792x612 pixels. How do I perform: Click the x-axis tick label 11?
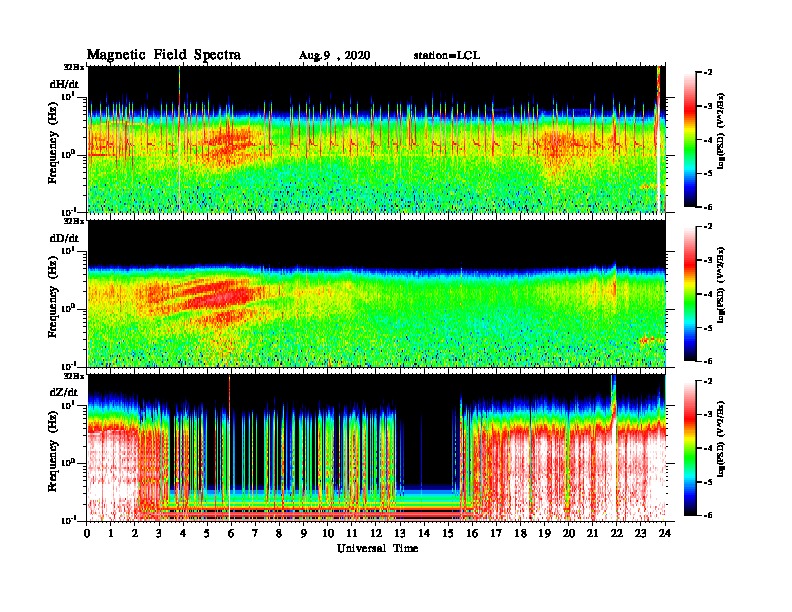point(352,533)
